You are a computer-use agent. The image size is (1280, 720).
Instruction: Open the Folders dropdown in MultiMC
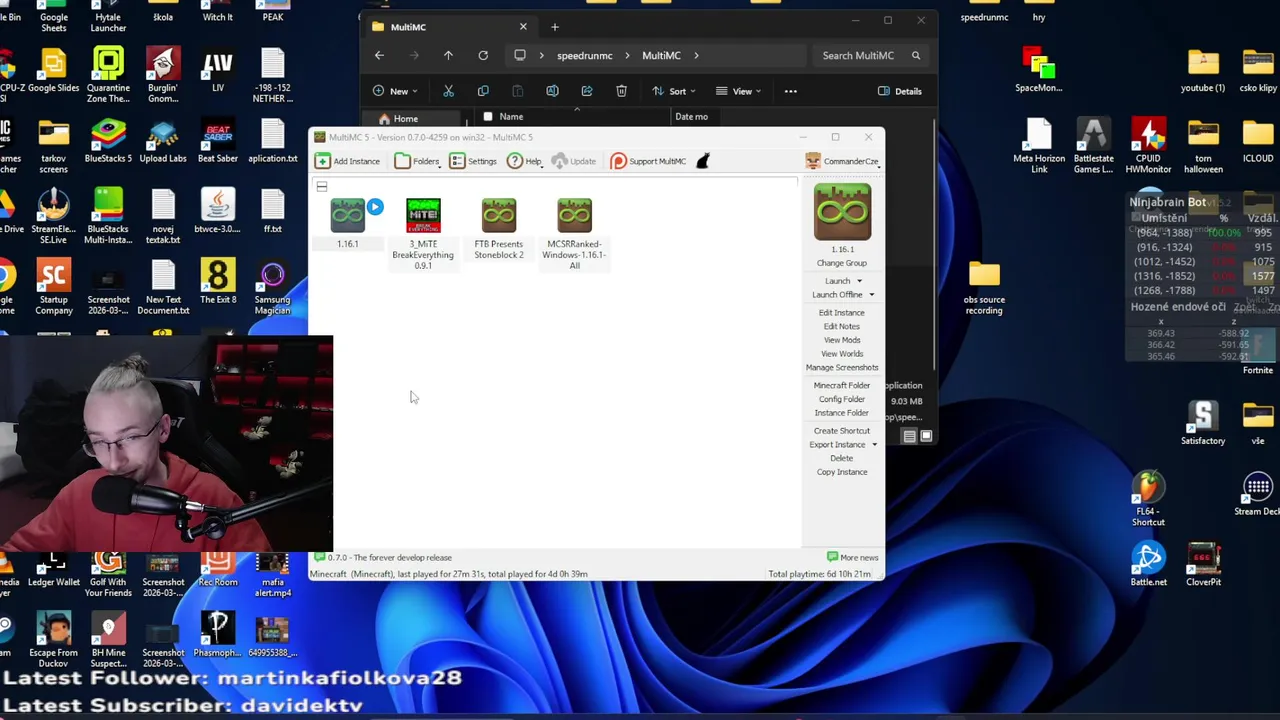pyautogui.click(x=417, y=161)
